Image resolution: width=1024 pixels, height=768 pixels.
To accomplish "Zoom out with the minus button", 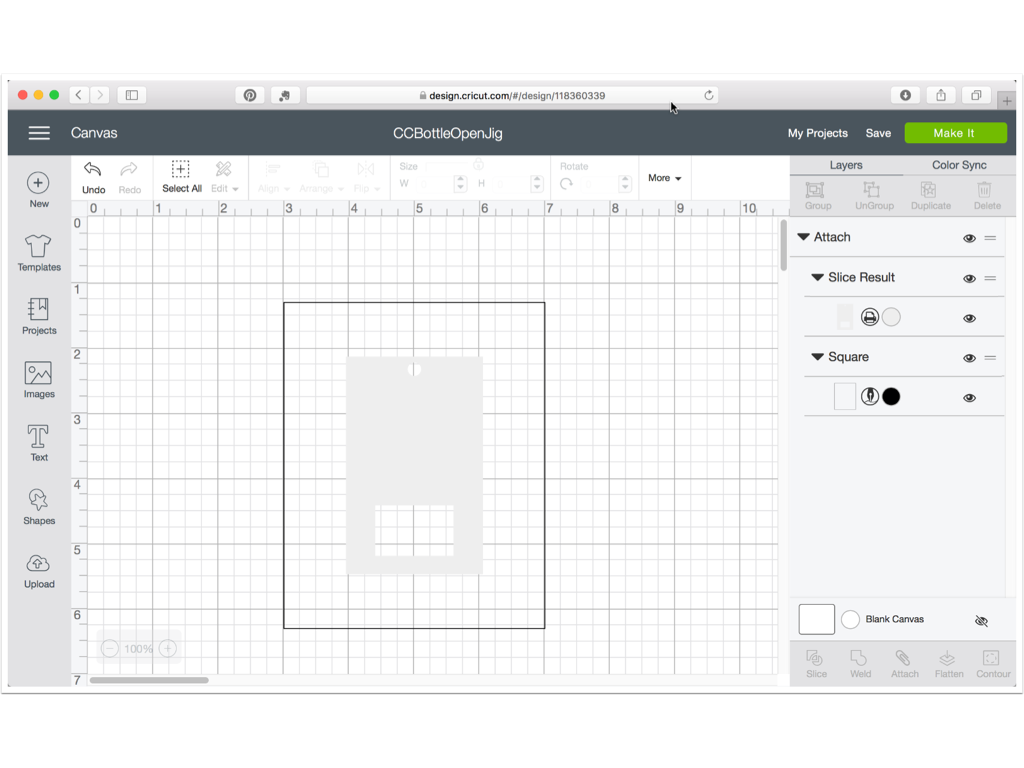I will tap(109, 648).
